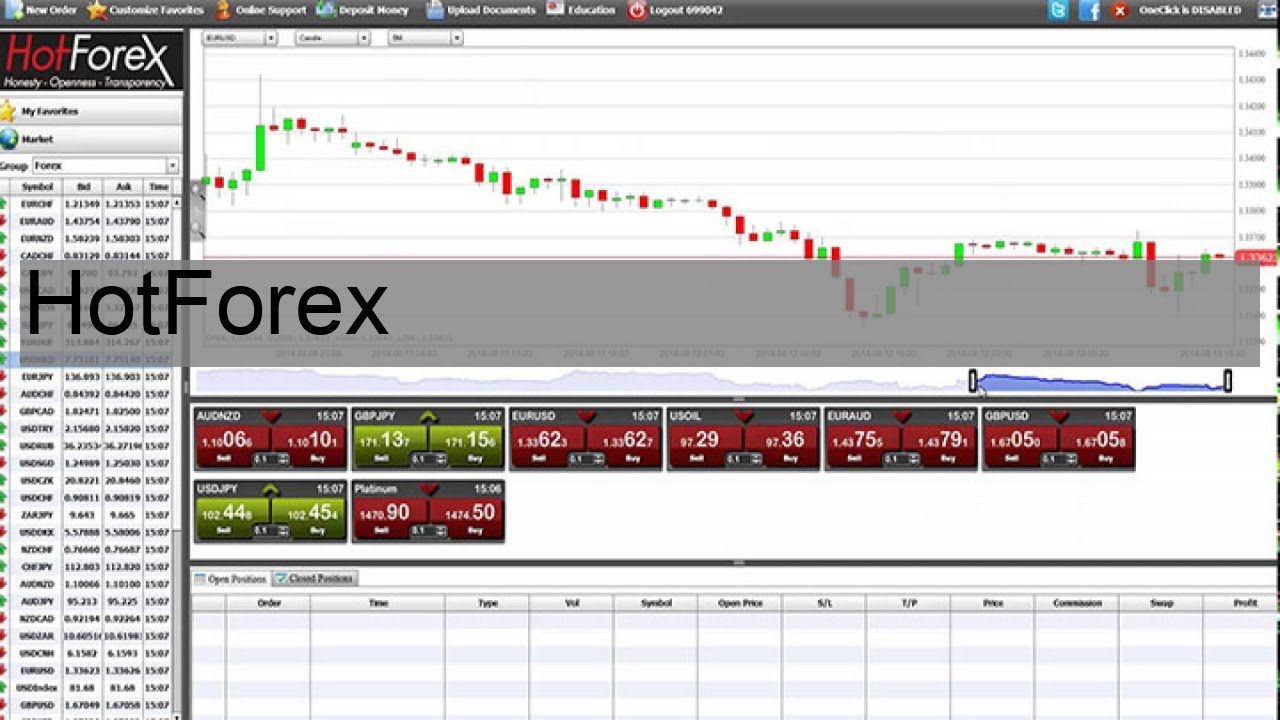Click highlighted blue range in chart navigator

point(1100,382)
